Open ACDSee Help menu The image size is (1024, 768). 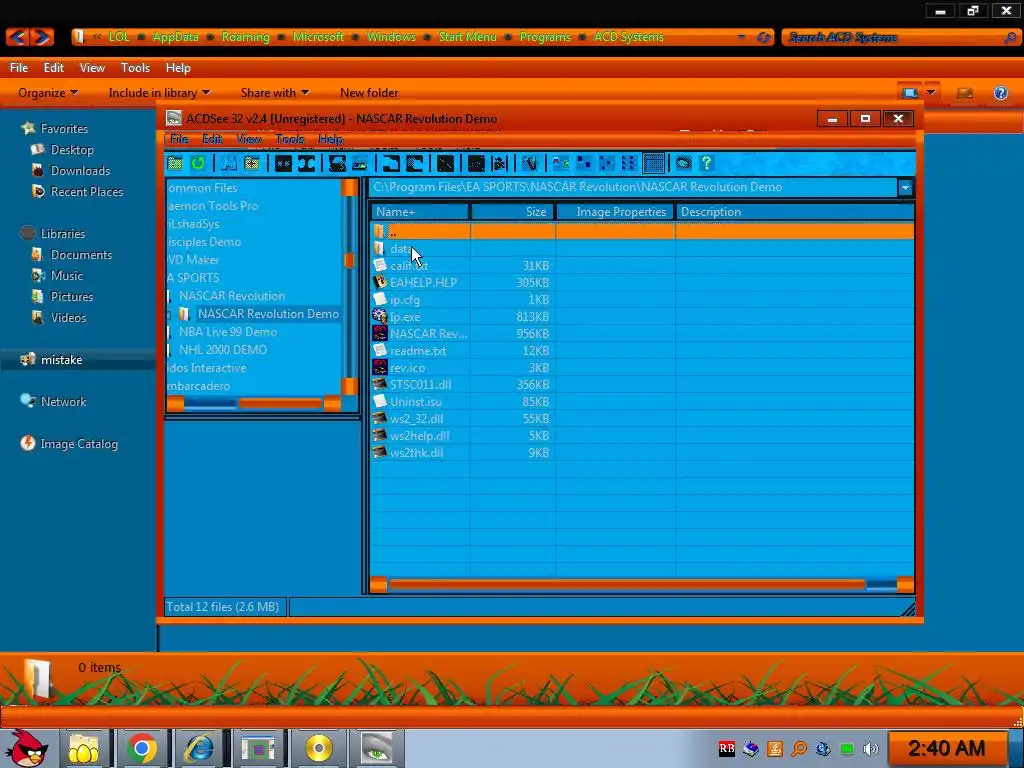point(330,139)
